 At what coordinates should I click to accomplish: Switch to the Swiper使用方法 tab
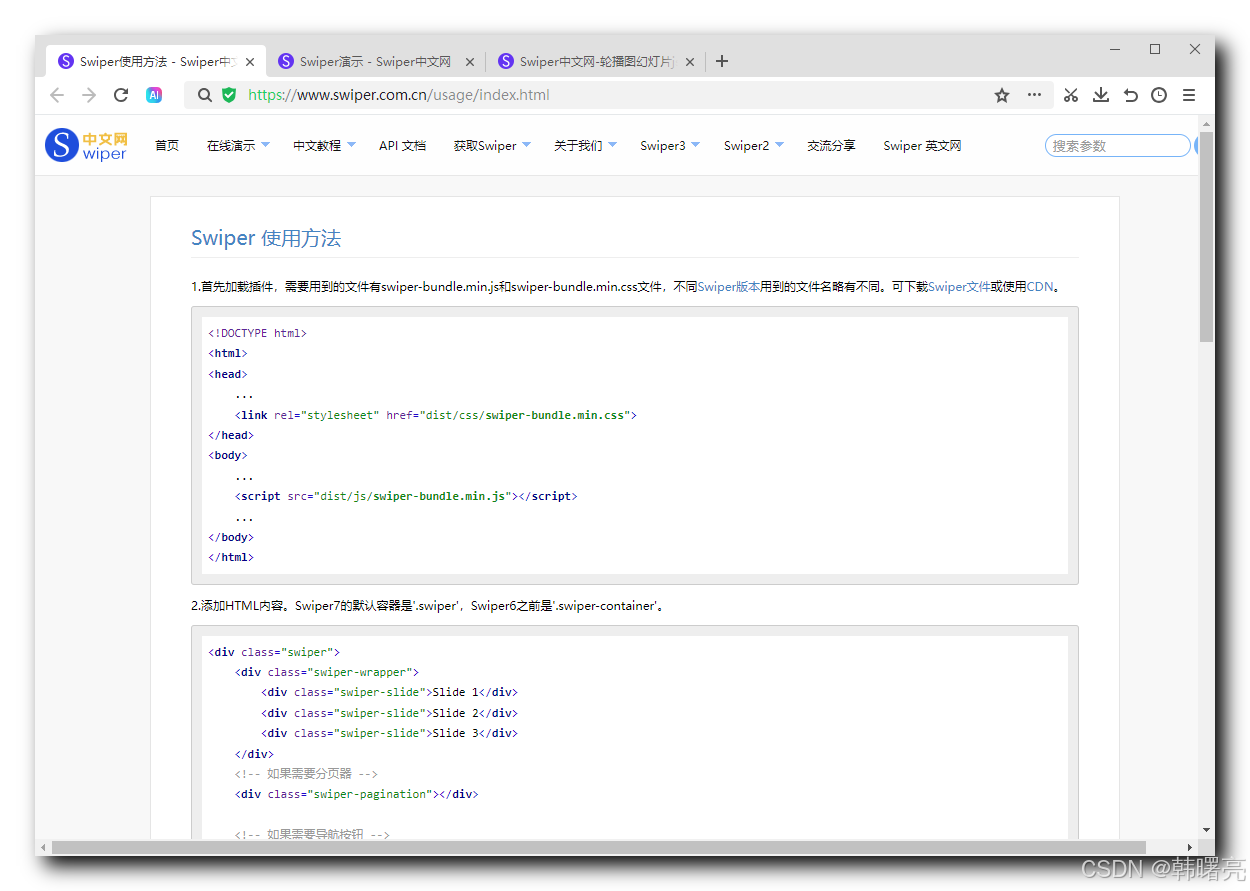(x=156, y=62)
